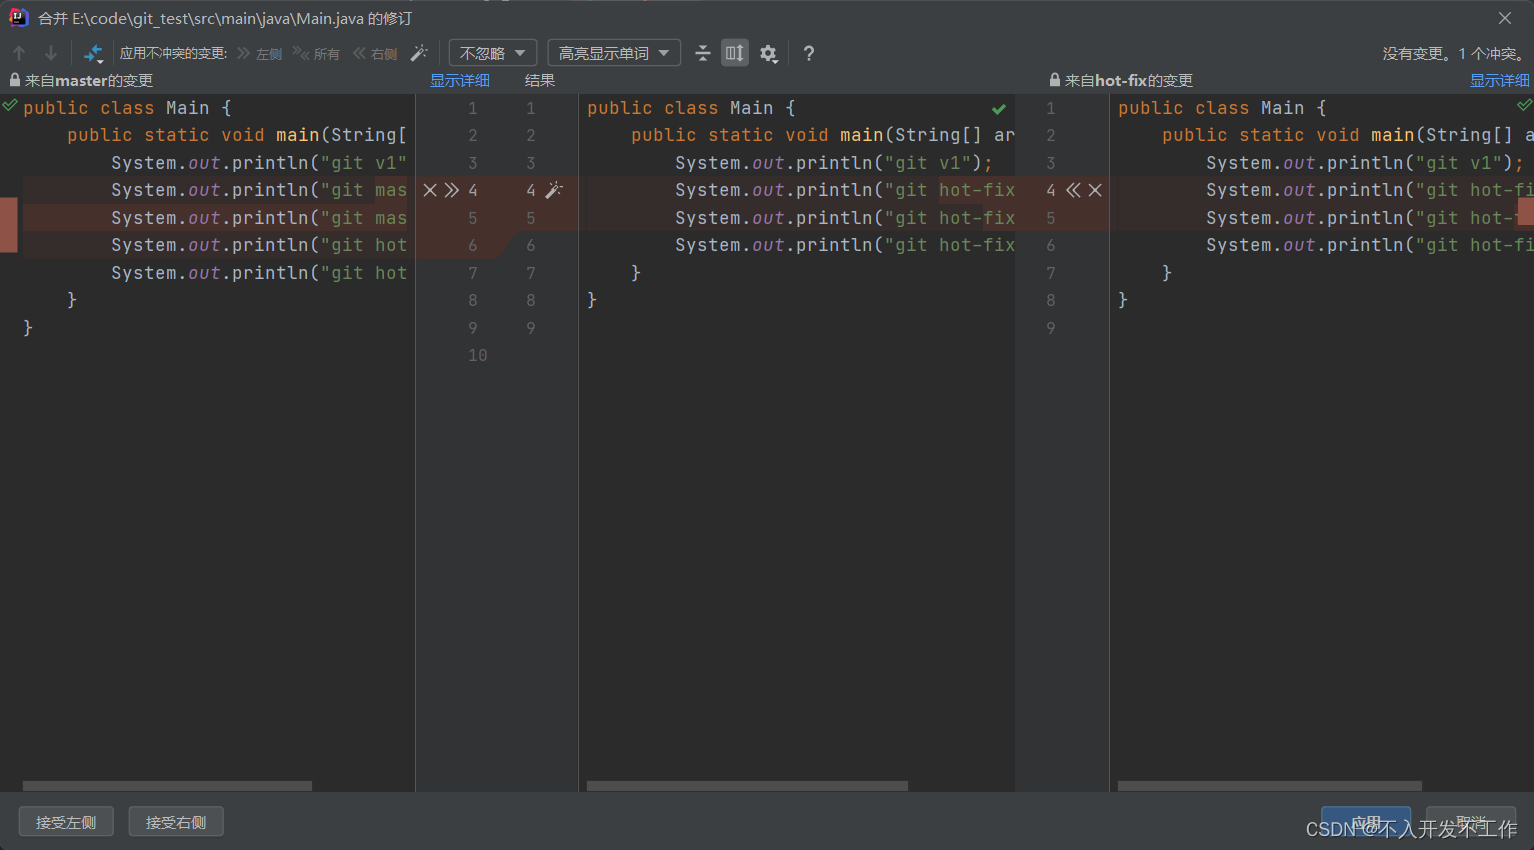Screen dimensions: 1534x850
Task: Click the result pane horizontal scrollbar
Action: [x=747, y=786]
